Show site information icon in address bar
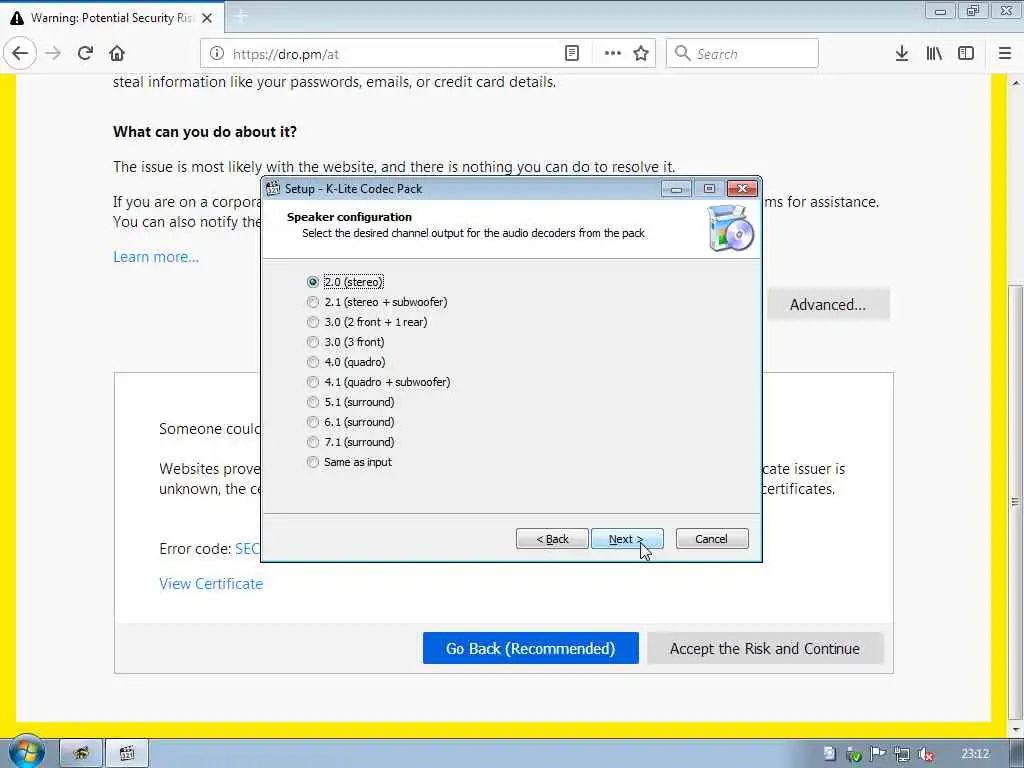1024x768 pixels. pos(217,54)
